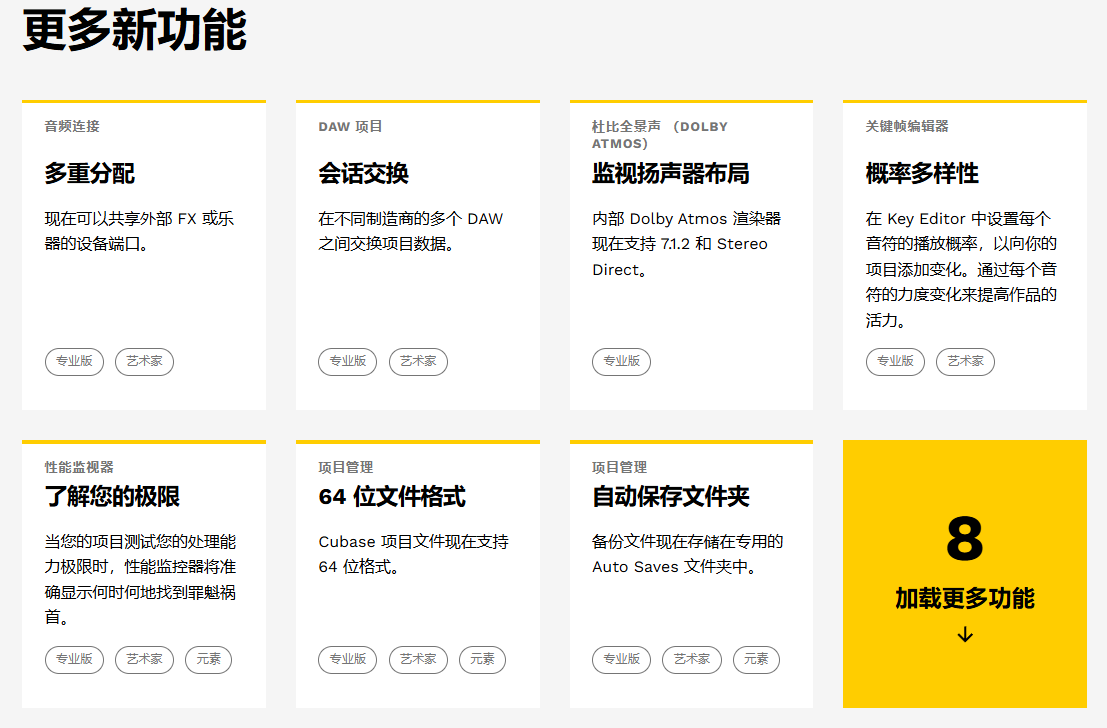This screenshot has height=728, width=1107.
Task: Click the 专业版 tag in the 监视扬声器布局 card
Action: tap(621, 361)
